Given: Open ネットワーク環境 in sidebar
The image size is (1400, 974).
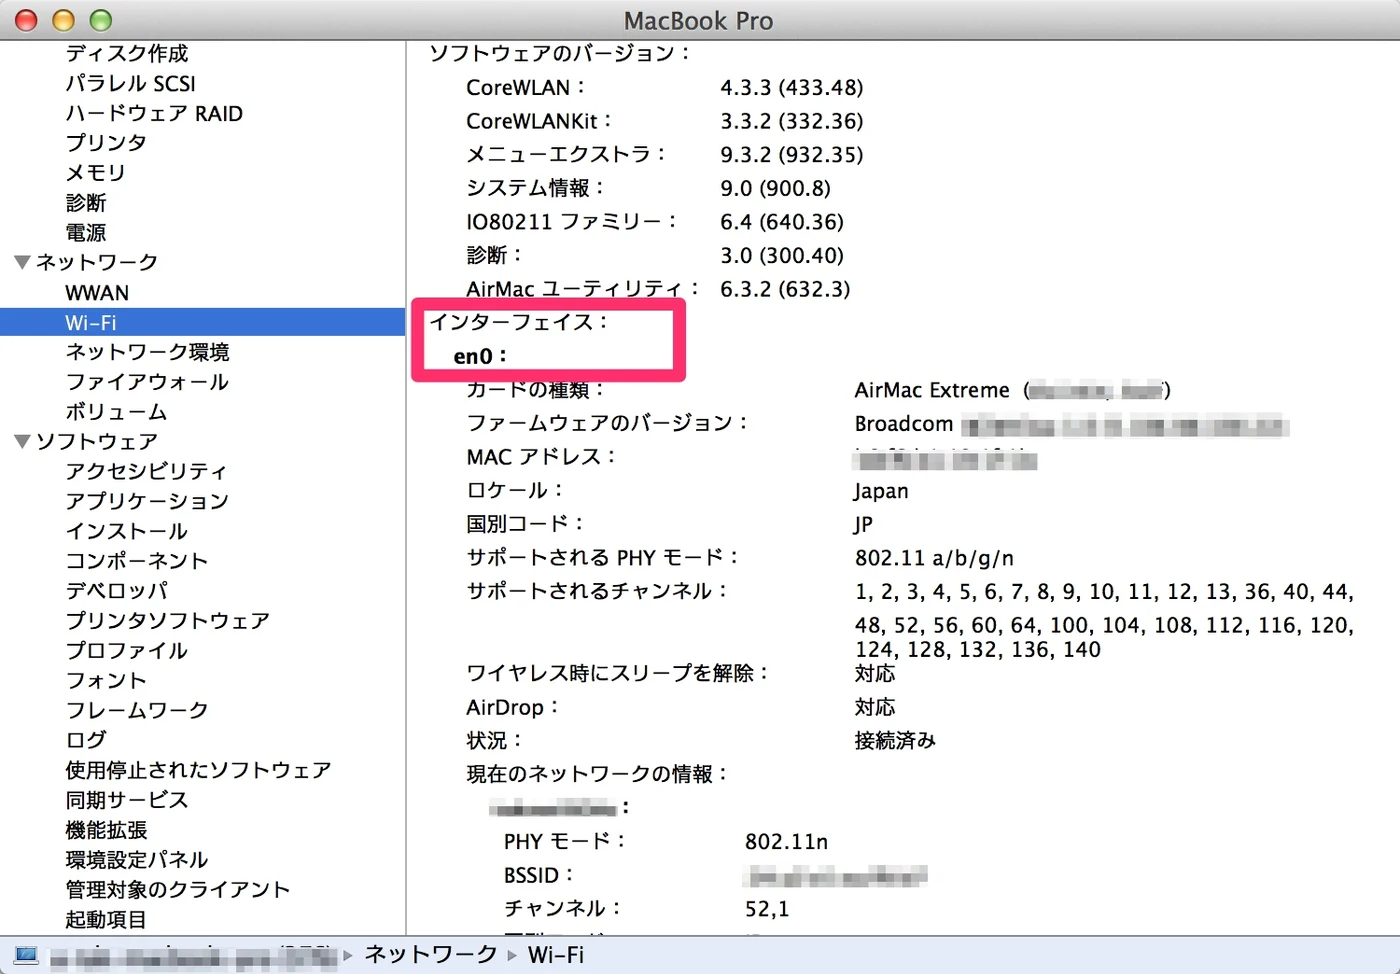Looking at the screenshot, I should (147, 352).
